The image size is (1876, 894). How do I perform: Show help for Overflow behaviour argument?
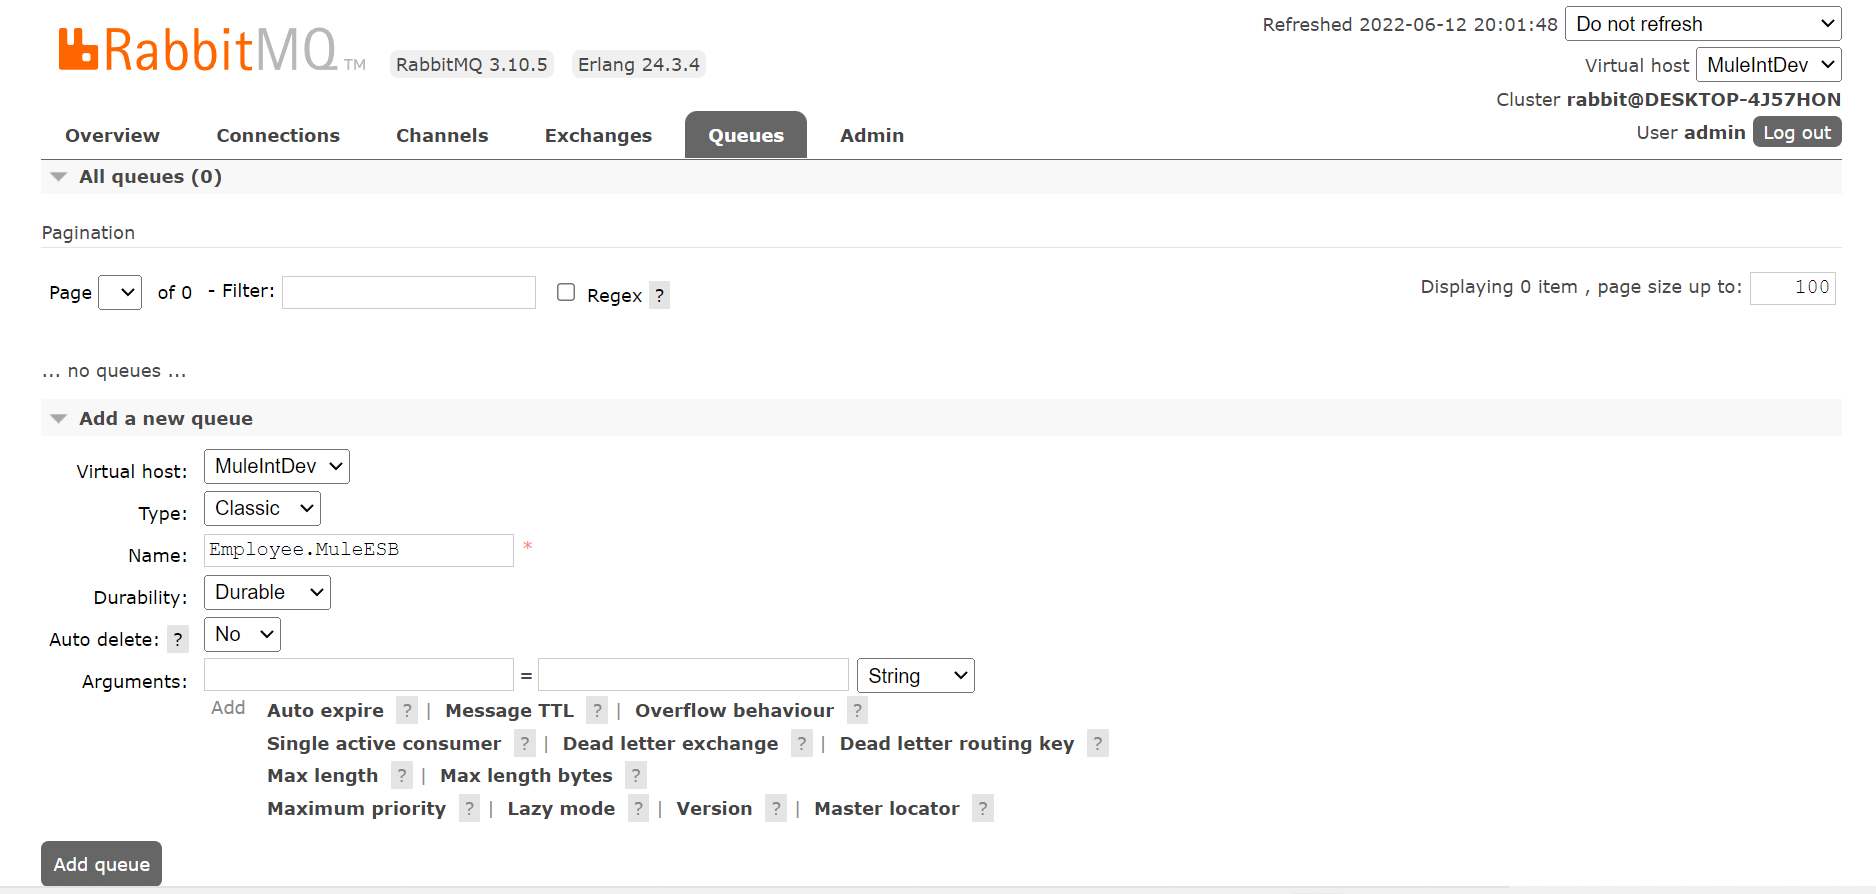[x=857, y=710]
